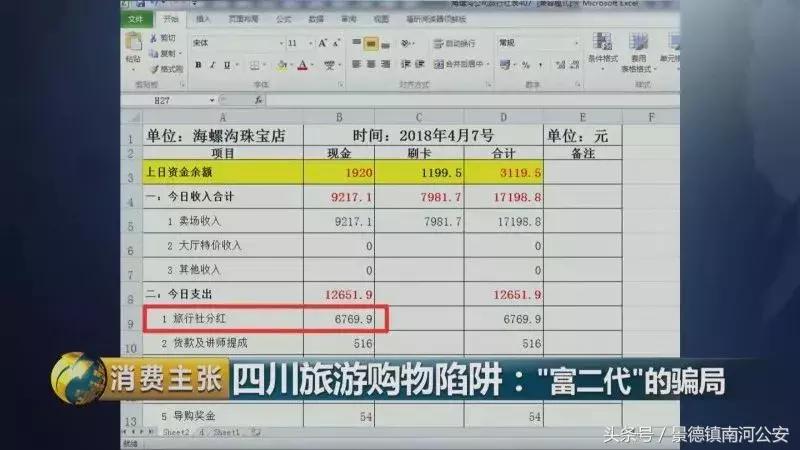800x450 pixels.
Task: Select the yellow cell 上日资金余额
Action: [223, 172]
